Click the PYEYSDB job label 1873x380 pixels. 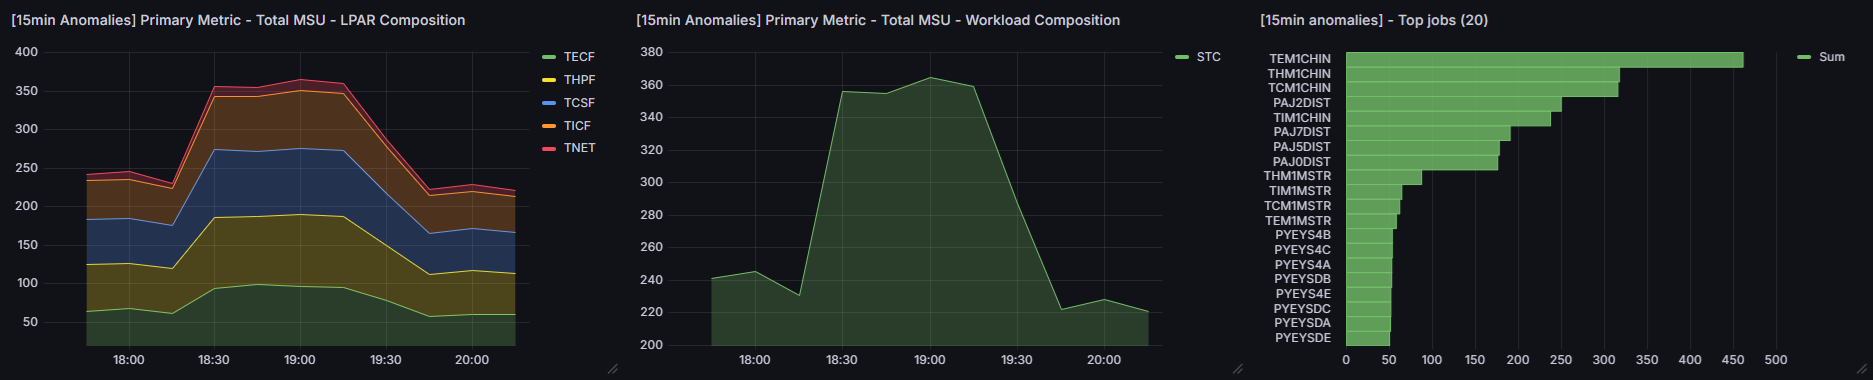tap(1302, 279)
